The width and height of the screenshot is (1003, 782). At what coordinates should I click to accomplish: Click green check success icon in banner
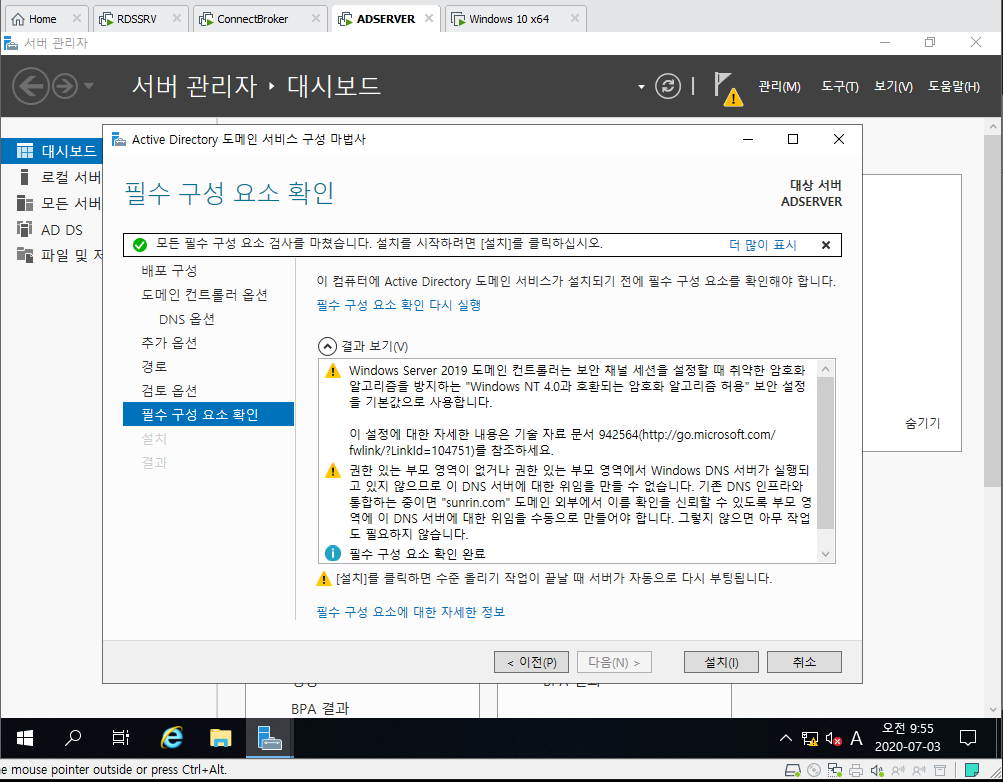point(139,245)
